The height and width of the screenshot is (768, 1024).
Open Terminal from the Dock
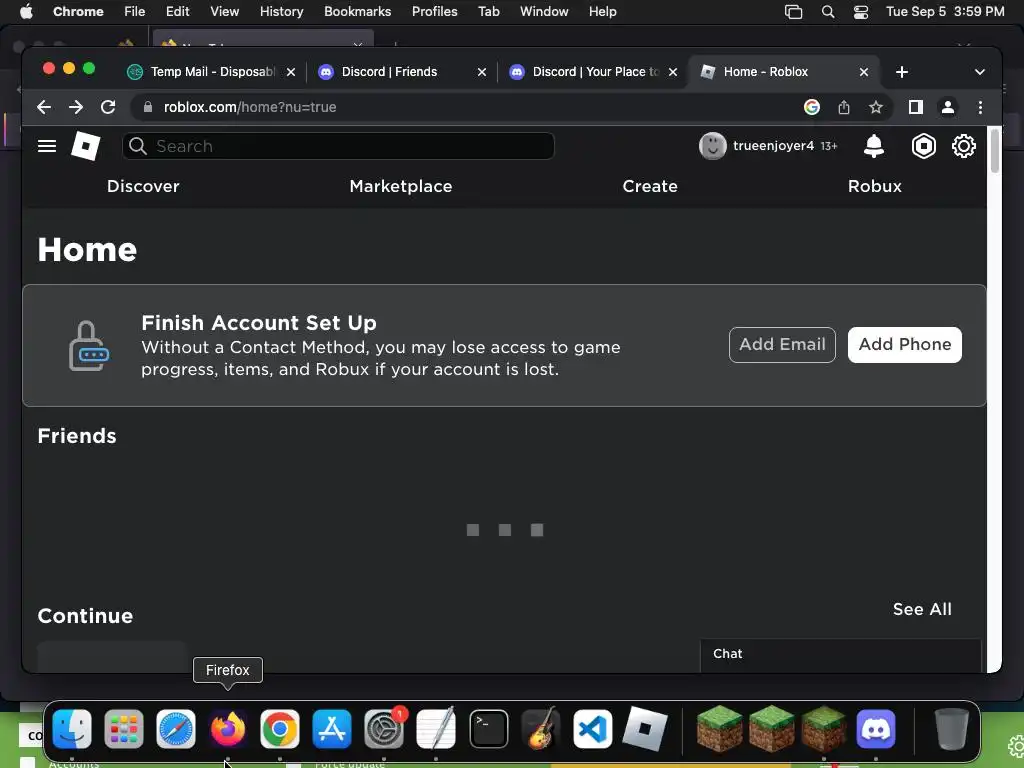(x=488, y=728)
